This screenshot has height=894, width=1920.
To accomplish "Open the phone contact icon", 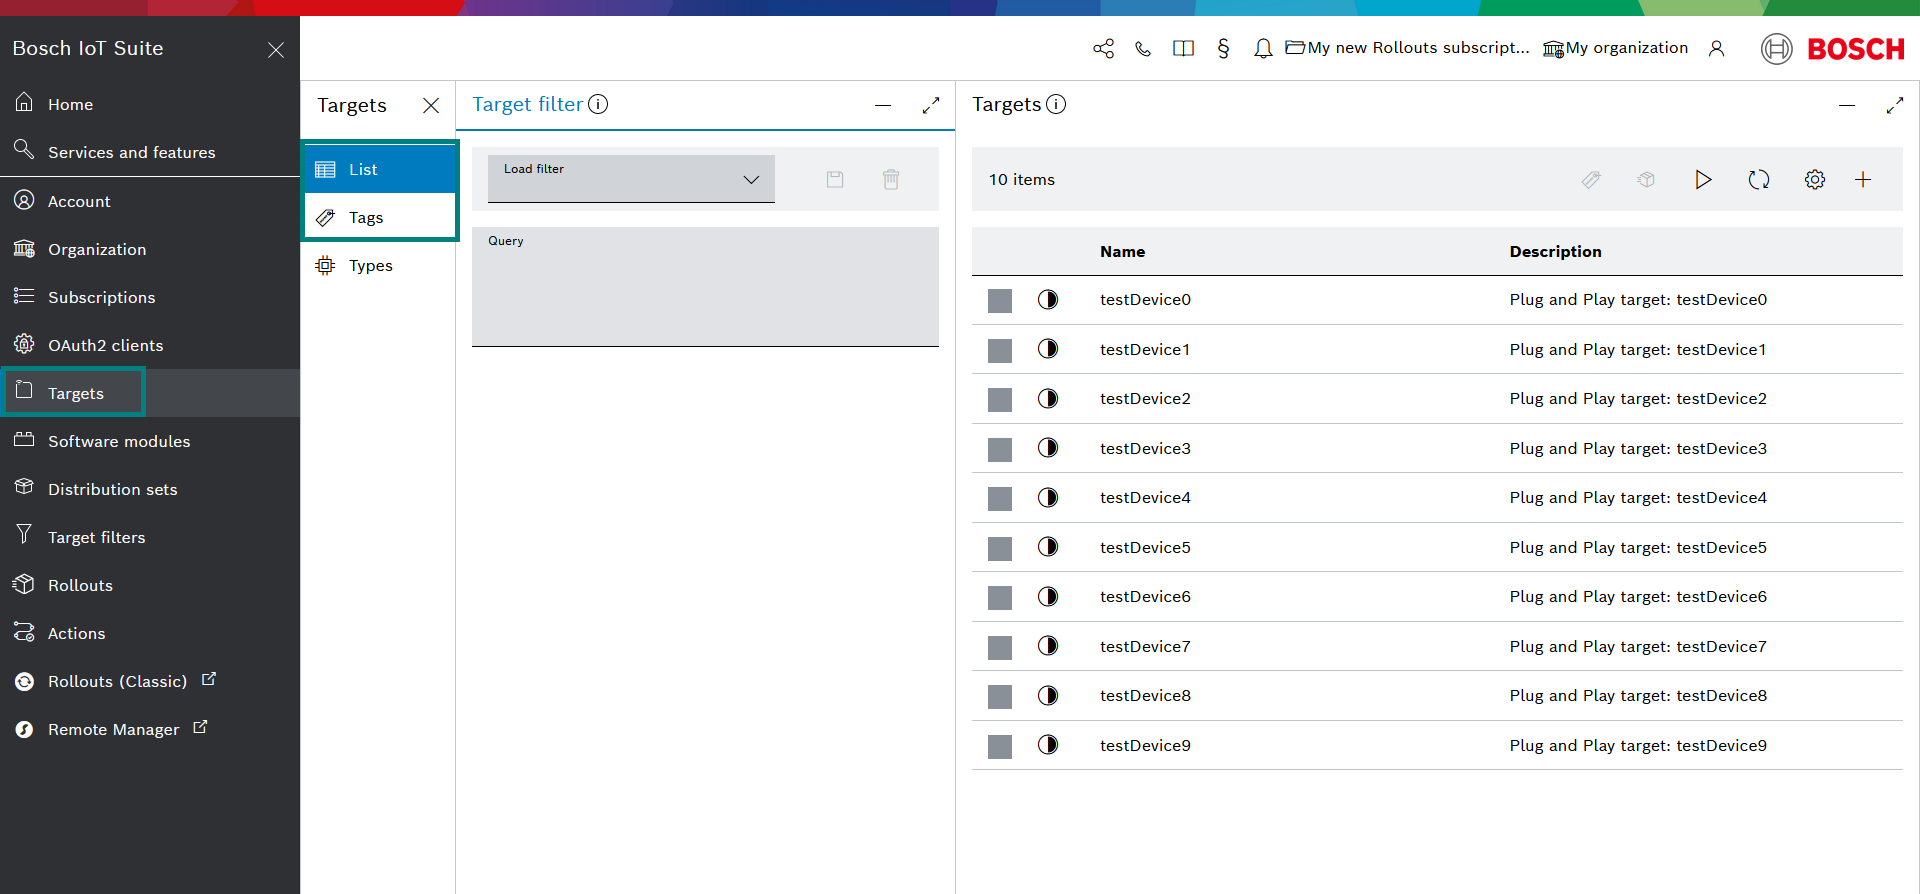I will pos(1143,48).
